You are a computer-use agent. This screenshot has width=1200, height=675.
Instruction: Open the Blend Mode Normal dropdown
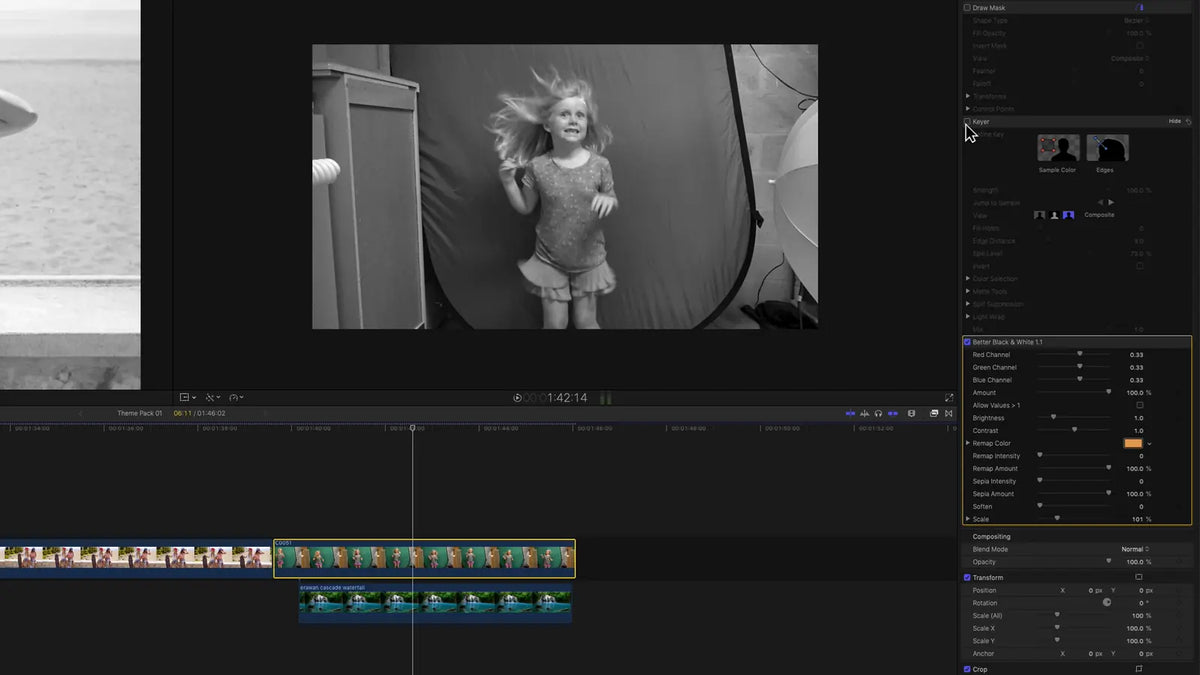point(1135,549)
